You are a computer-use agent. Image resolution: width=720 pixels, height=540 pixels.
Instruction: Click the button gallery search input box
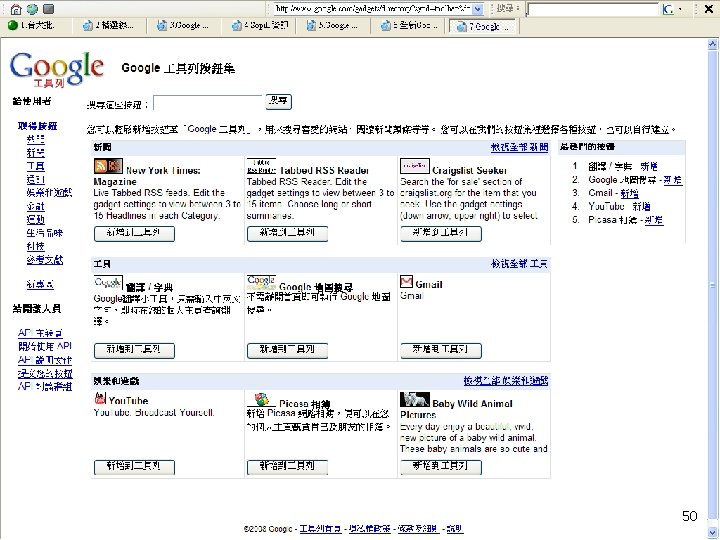tap(208, 103)
